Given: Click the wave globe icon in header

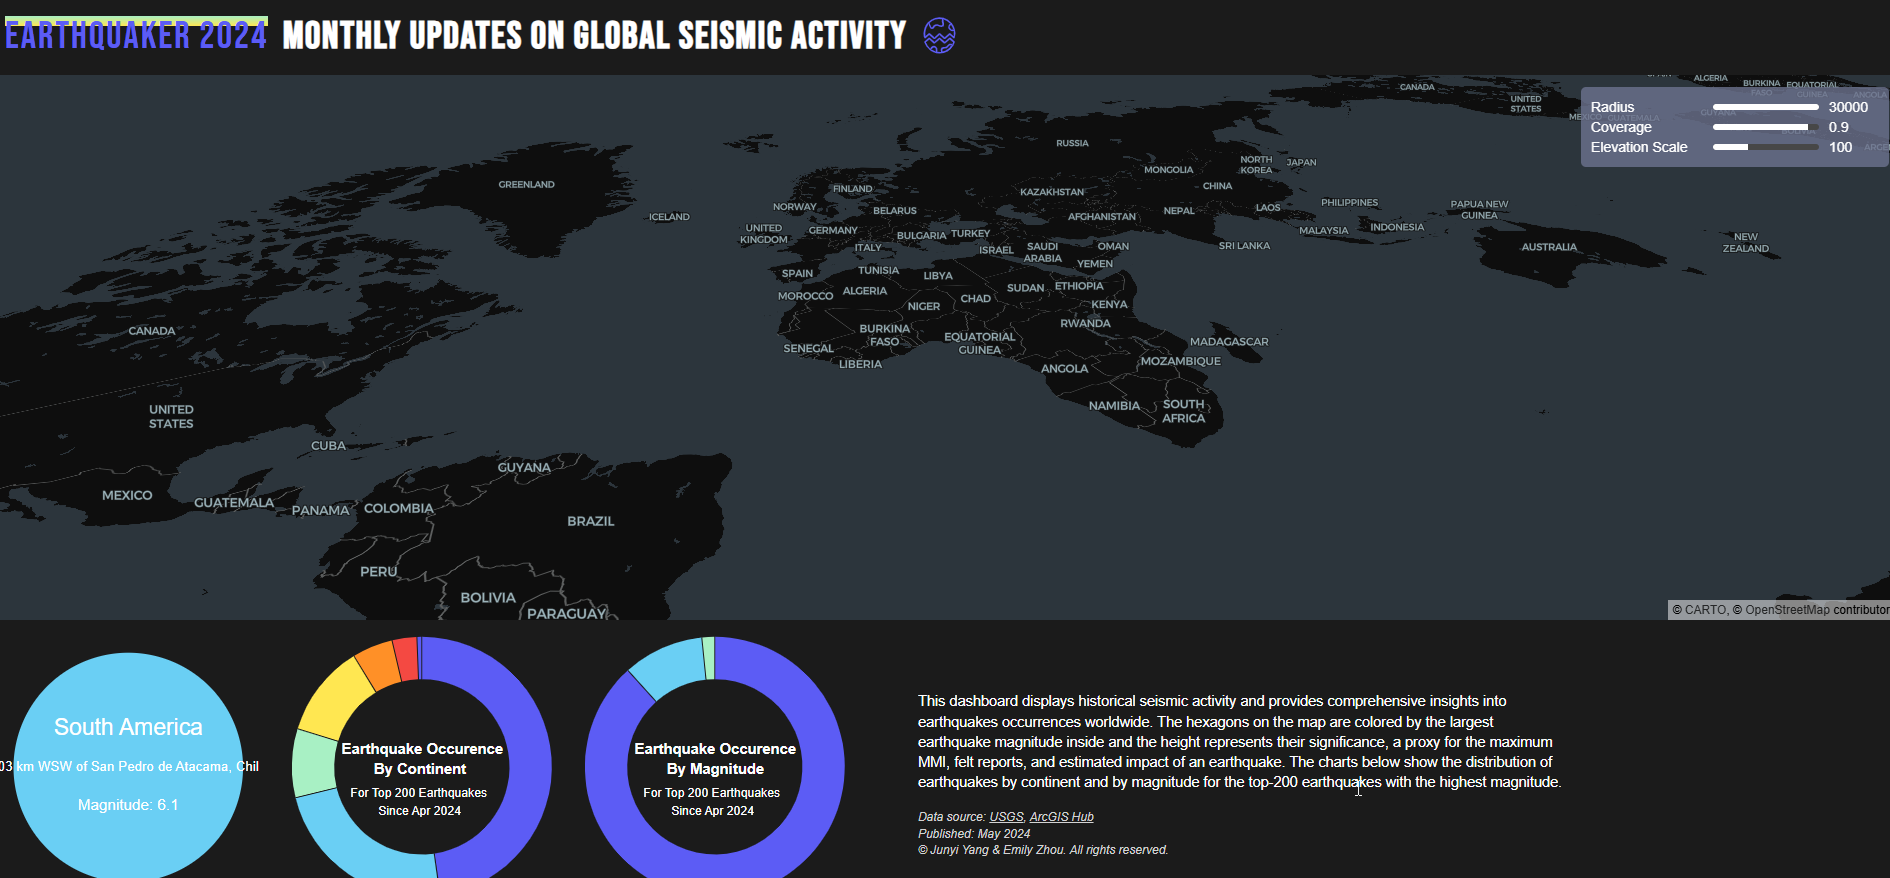Looking at the screenshot, I should [x=938, y=36].
